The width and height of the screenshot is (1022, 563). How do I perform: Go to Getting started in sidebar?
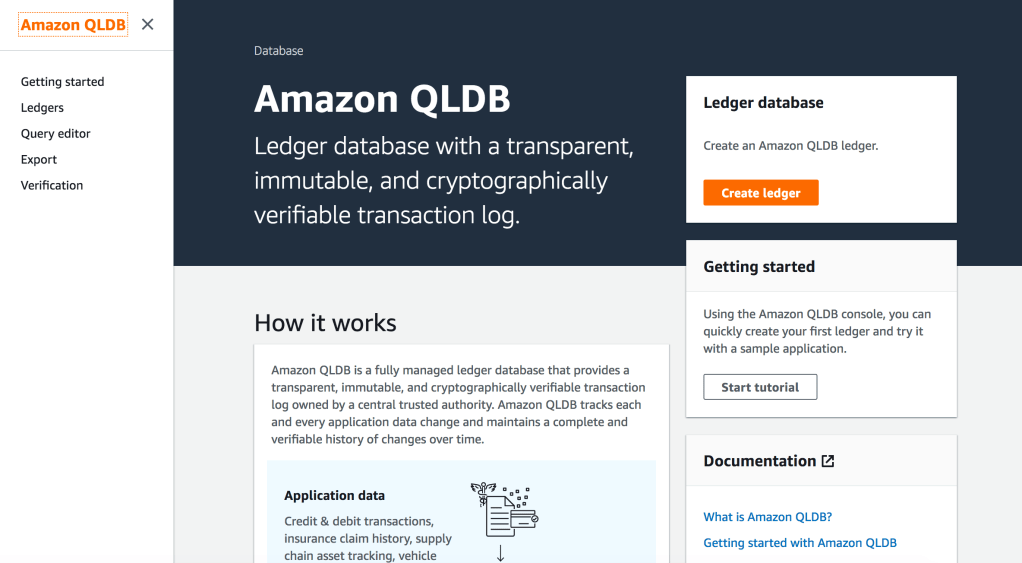click(62, 82)
